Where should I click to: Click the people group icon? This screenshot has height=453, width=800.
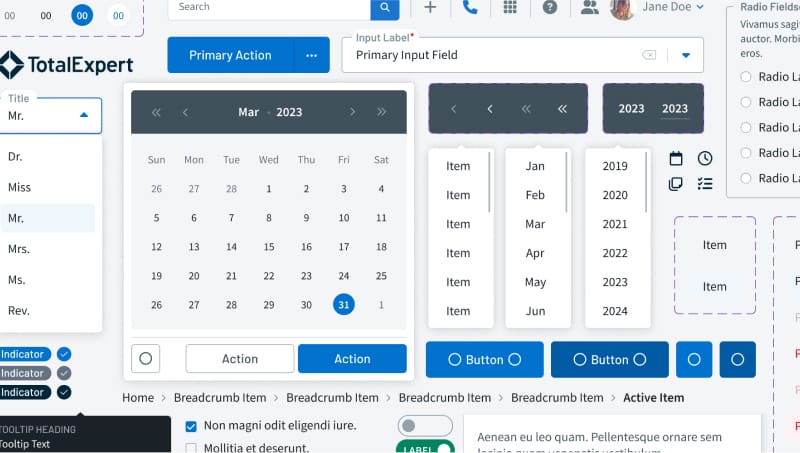click(590, 7)
